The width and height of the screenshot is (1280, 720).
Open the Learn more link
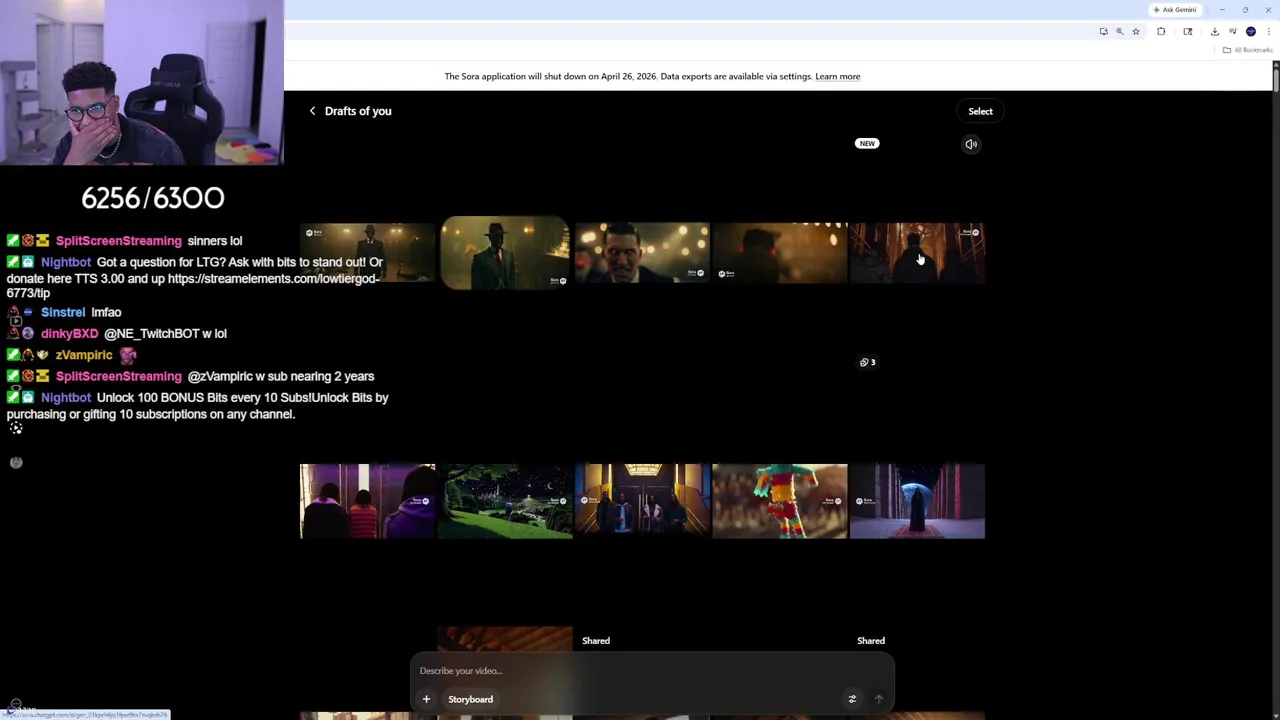pyautogui.click(x=838, y=76)
